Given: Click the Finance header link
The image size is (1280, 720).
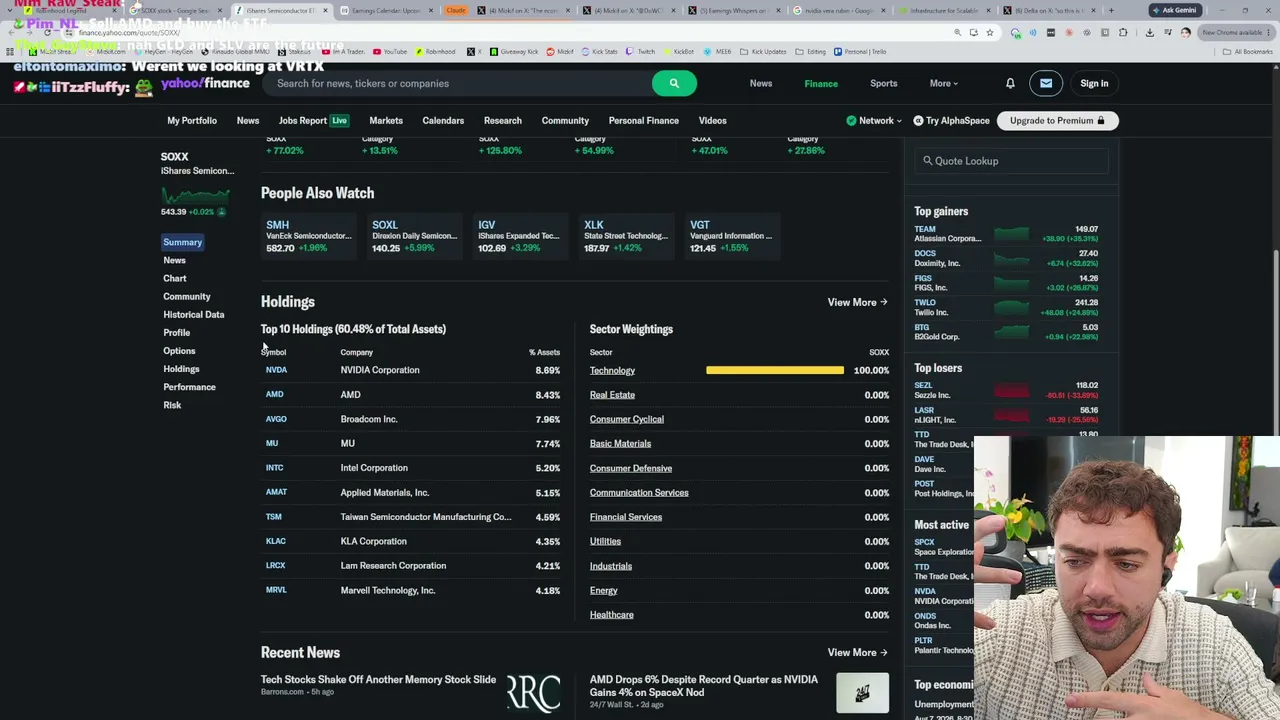Looking at the screenshot, I should 821,84.
